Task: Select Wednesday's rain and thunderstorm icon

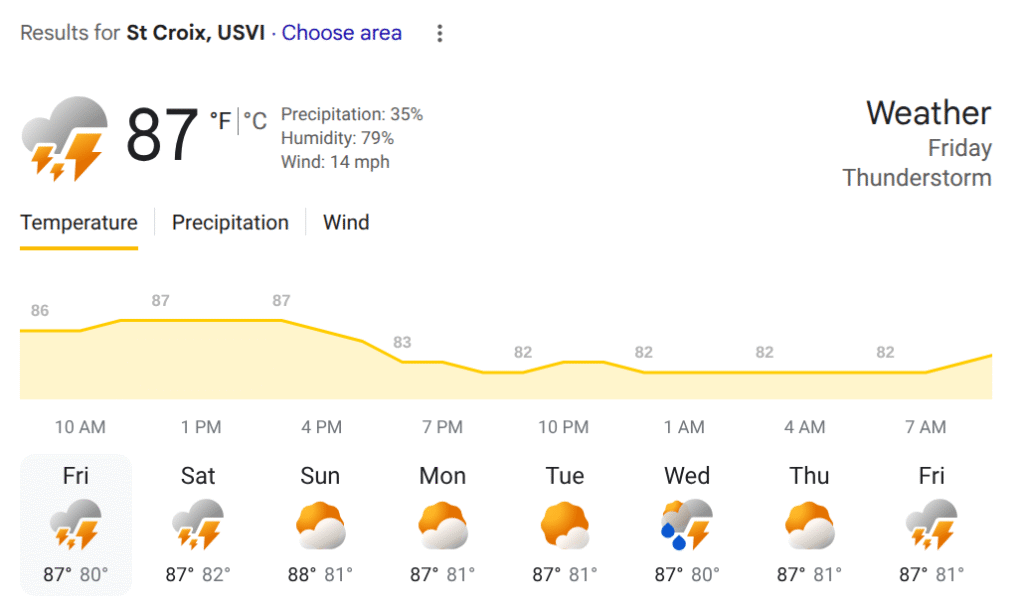Action: pyautogui.click(x=687, y=525)
